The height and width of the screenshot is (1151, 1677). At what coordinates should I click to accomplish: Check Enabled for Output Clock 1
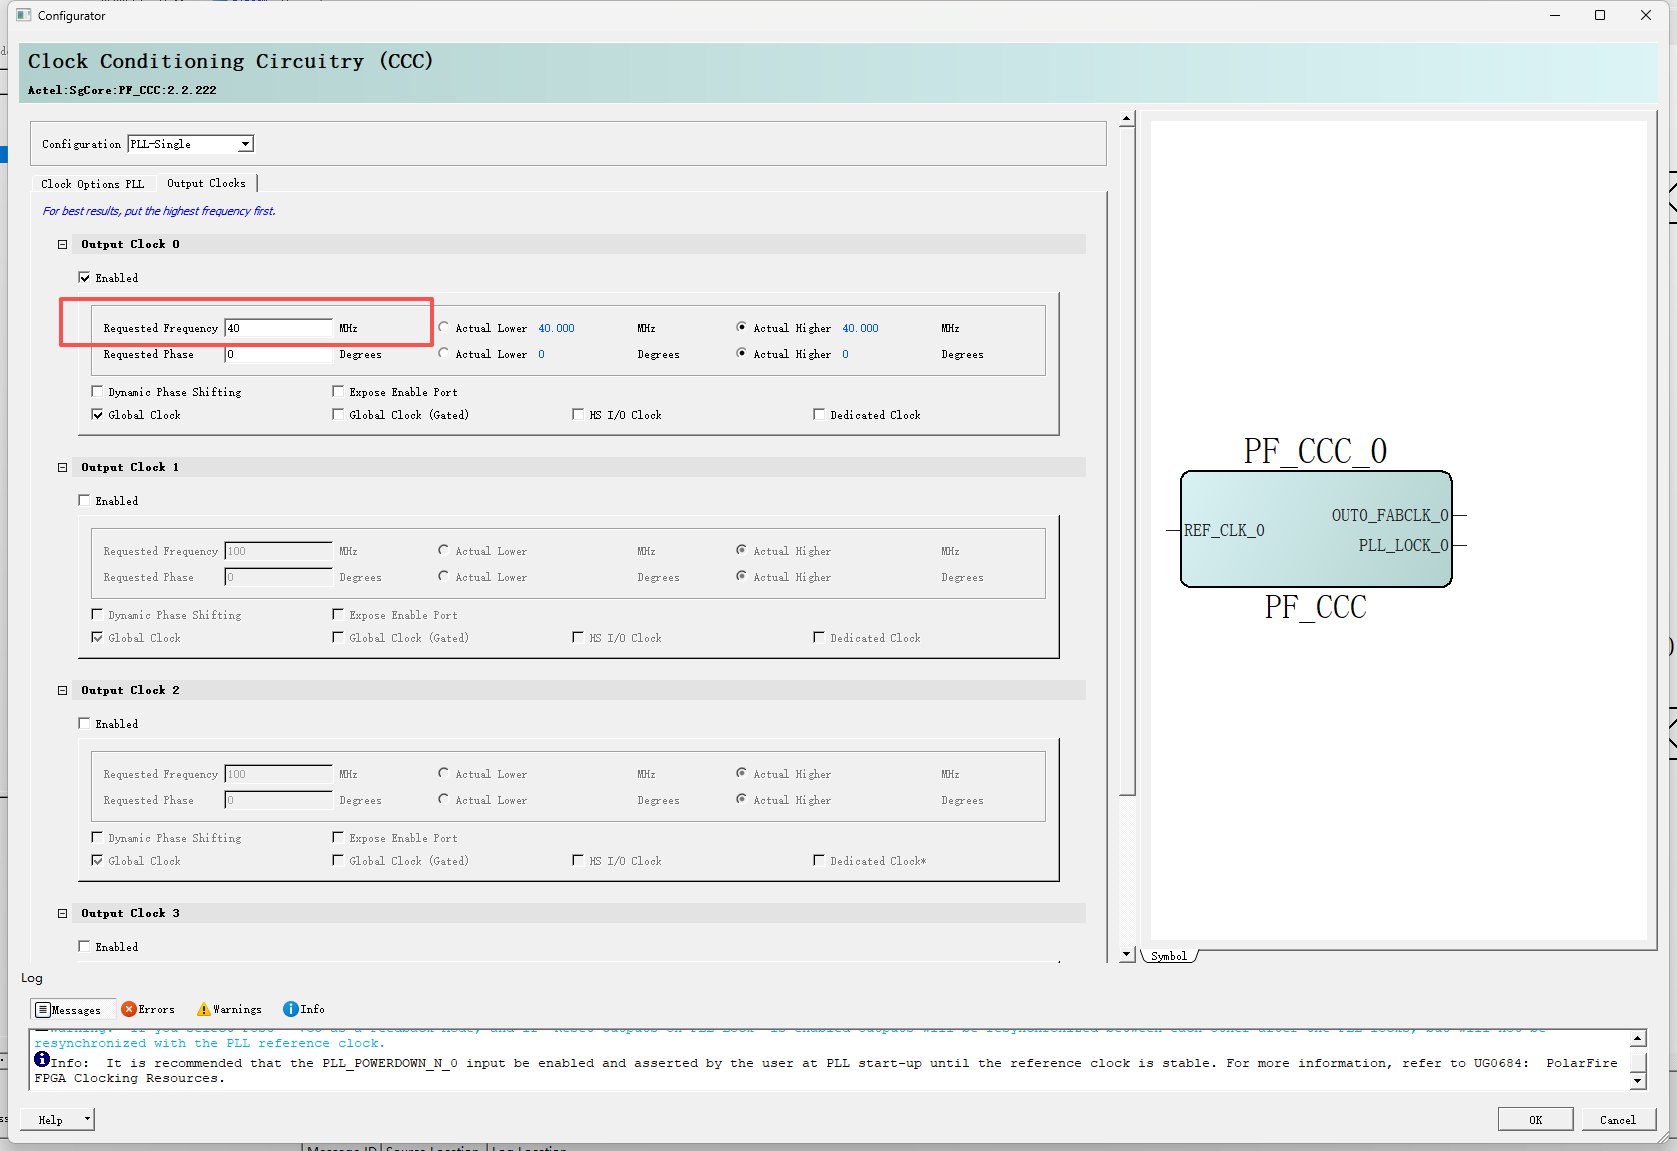[84, 501]
